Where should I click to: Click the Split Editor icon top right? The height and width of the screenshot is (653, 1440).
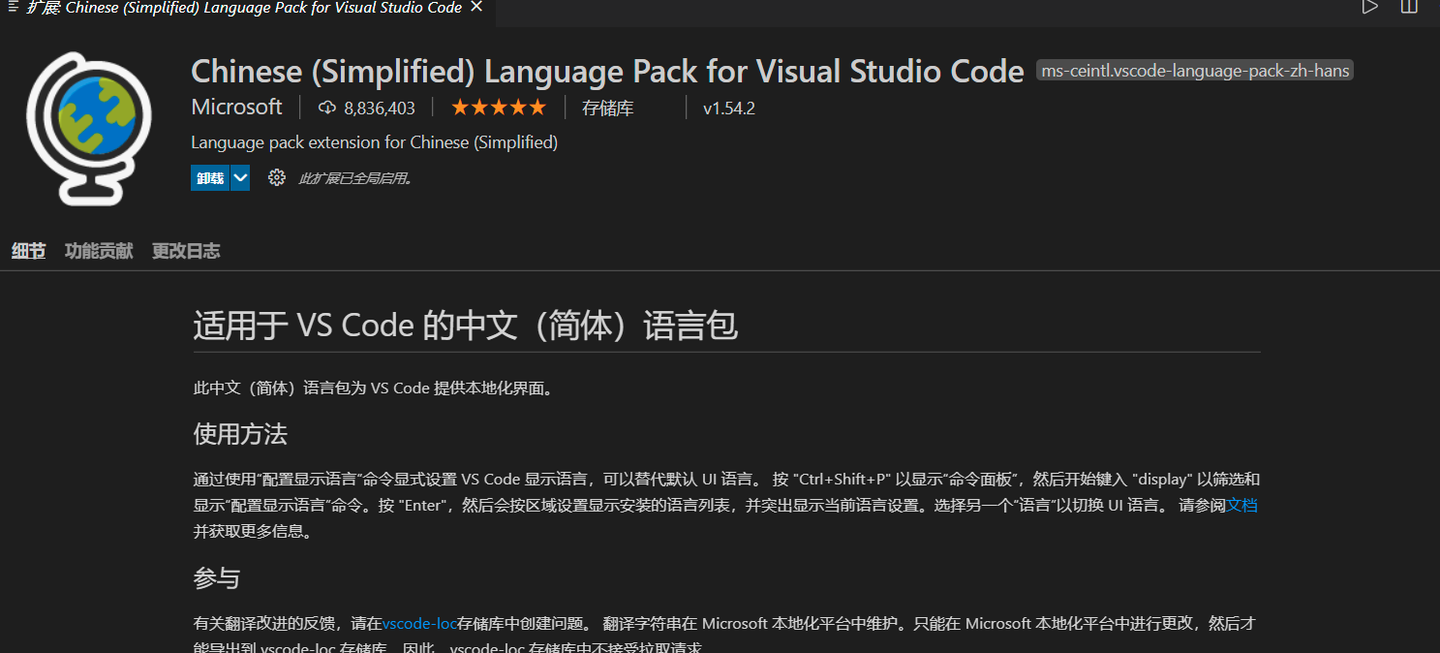(1409, 7)
